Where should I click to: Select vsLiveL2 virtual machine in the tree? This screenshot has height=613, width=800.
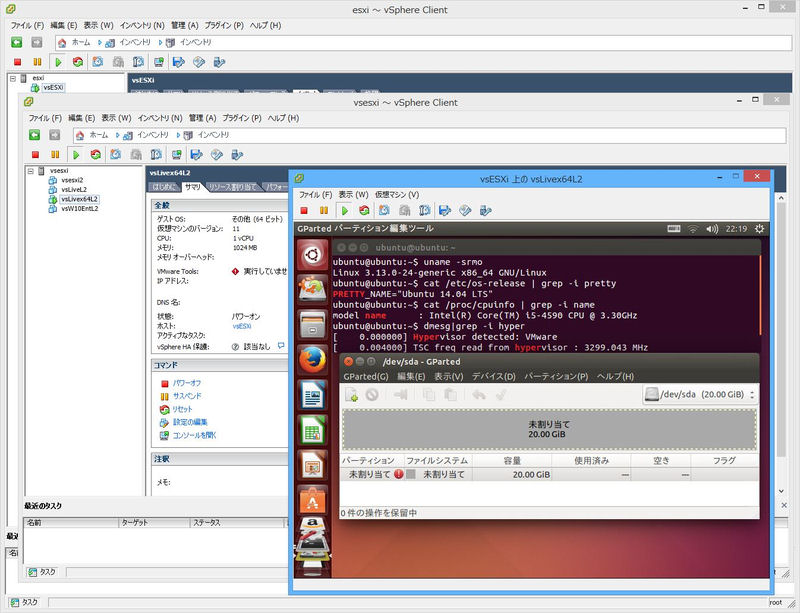(73, 189)
